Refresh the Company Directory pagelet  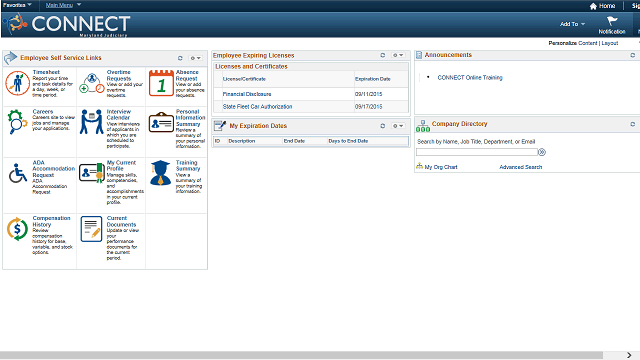point(633,124)
